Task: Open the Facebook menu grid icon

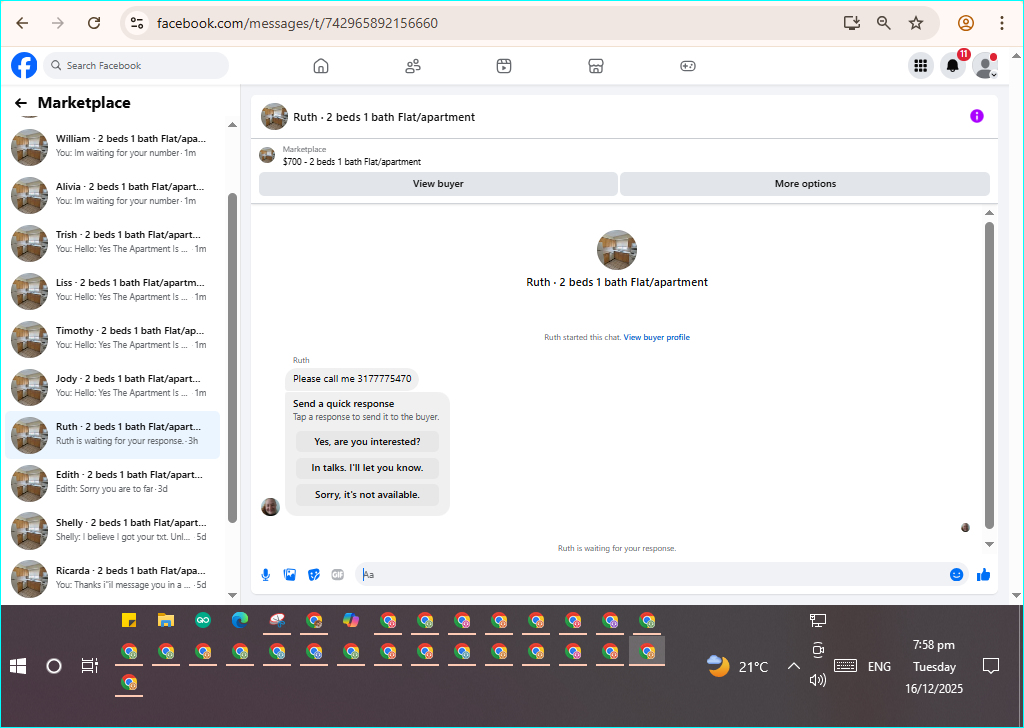Action: coord(921,65)
